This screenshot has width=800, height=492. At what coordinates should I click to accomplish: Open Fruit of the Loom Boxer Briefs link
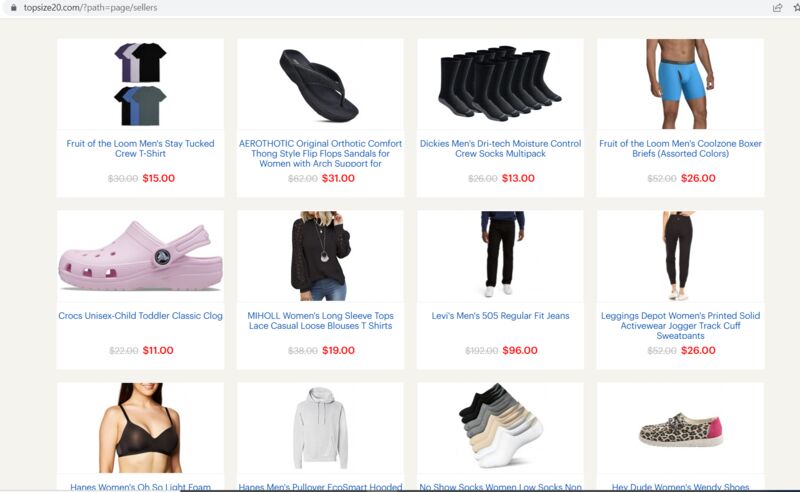(x=680, y=149)
